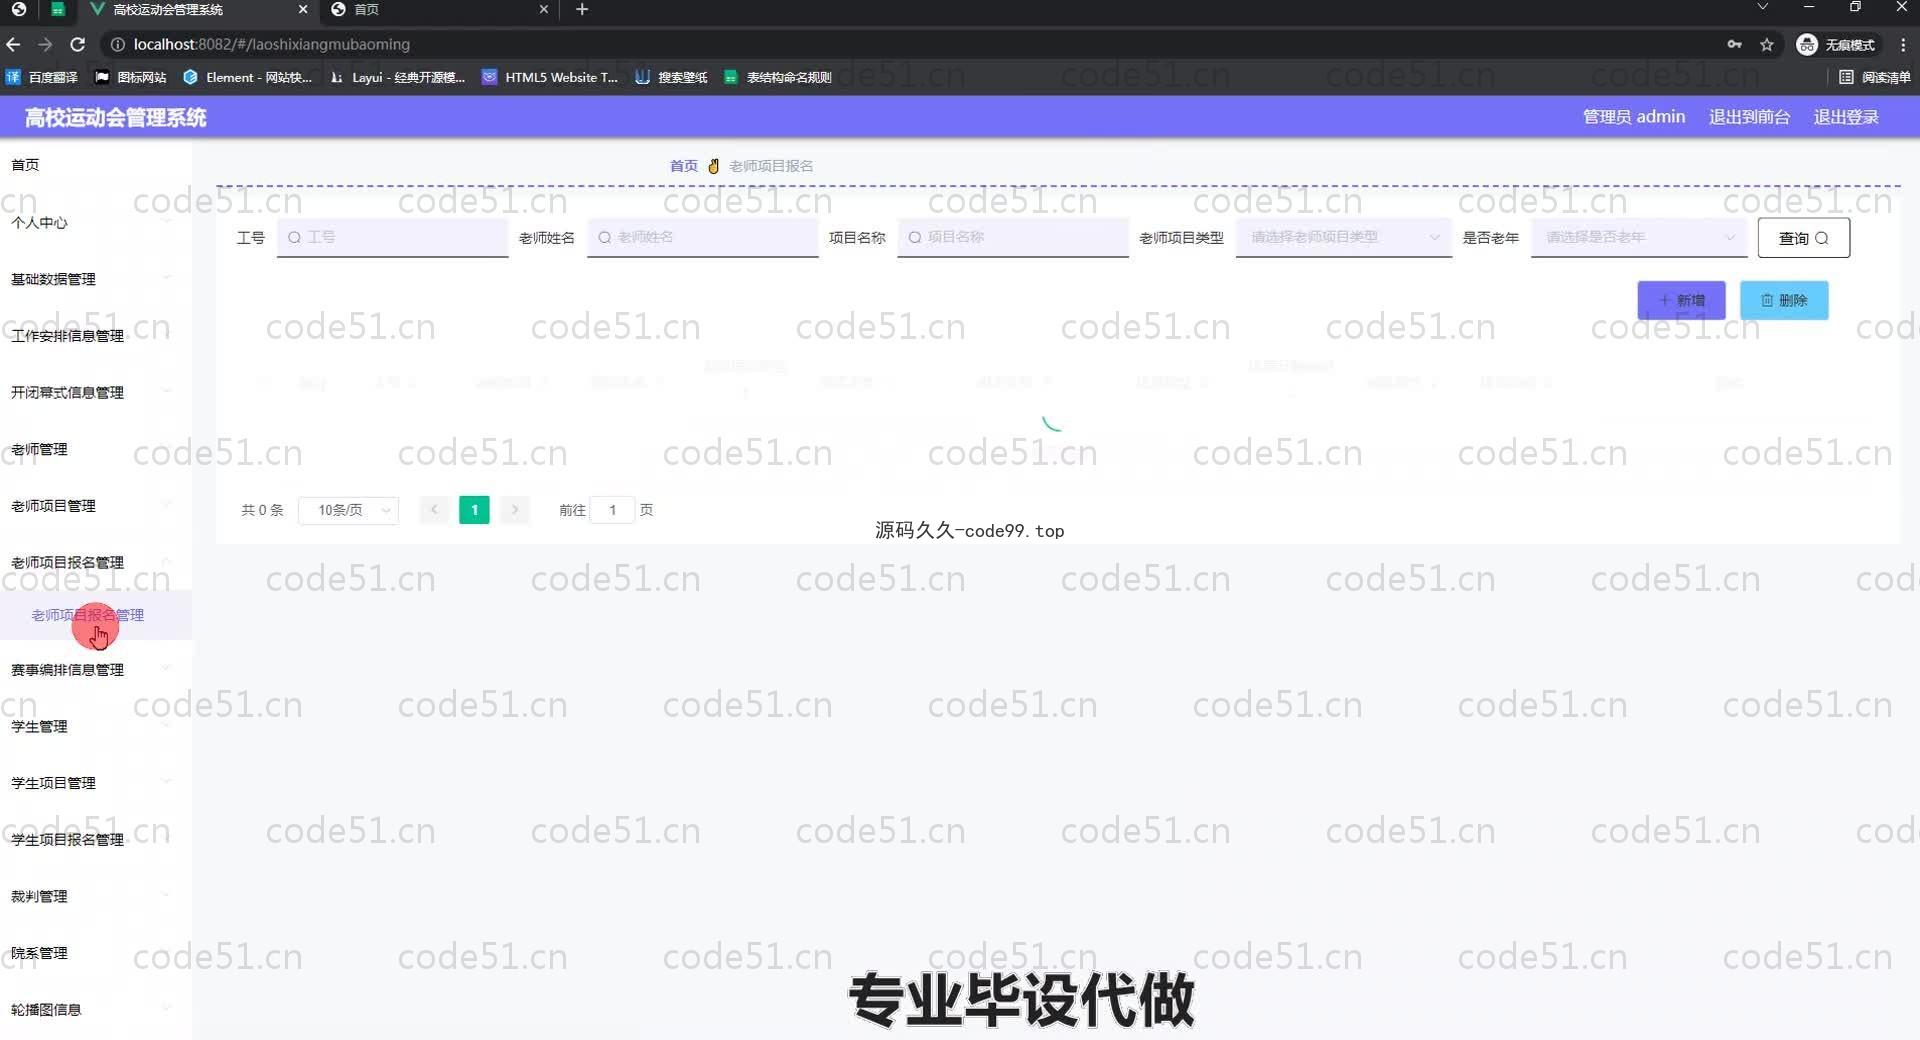This screenshot has height=1040, width=1920.
Task: Open the 搜索壁纸 bookmark
Action: [672, 77]
